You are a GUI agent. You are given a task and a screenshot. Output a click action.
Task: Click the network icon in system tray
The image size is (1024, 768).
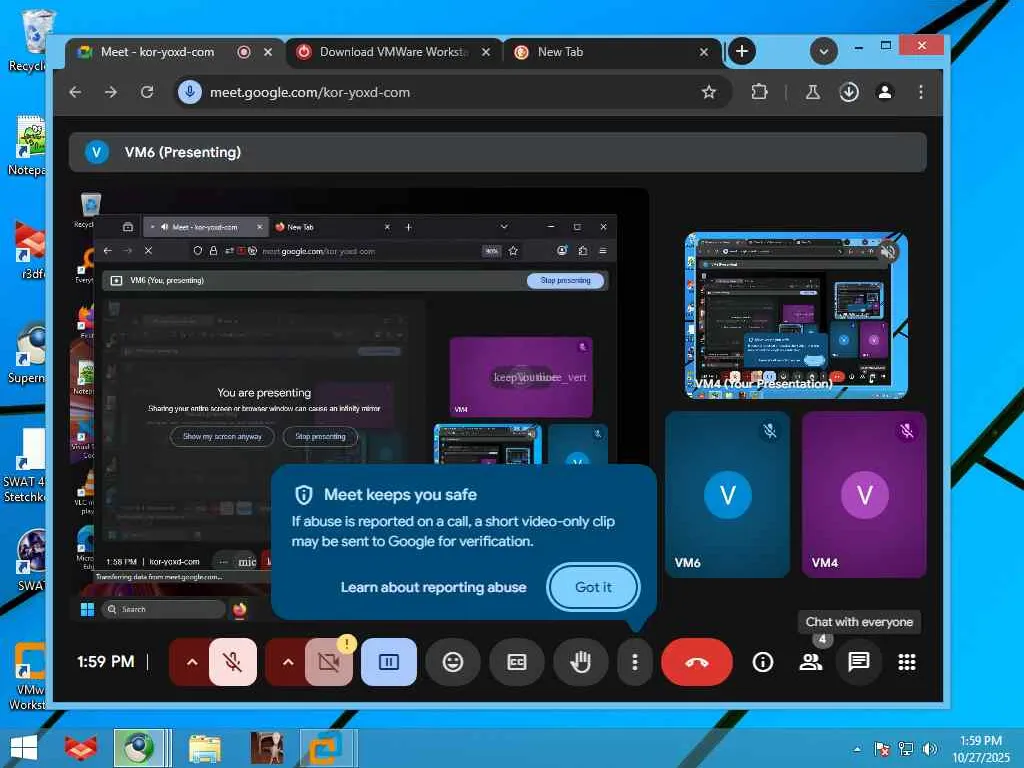point(906,748)
